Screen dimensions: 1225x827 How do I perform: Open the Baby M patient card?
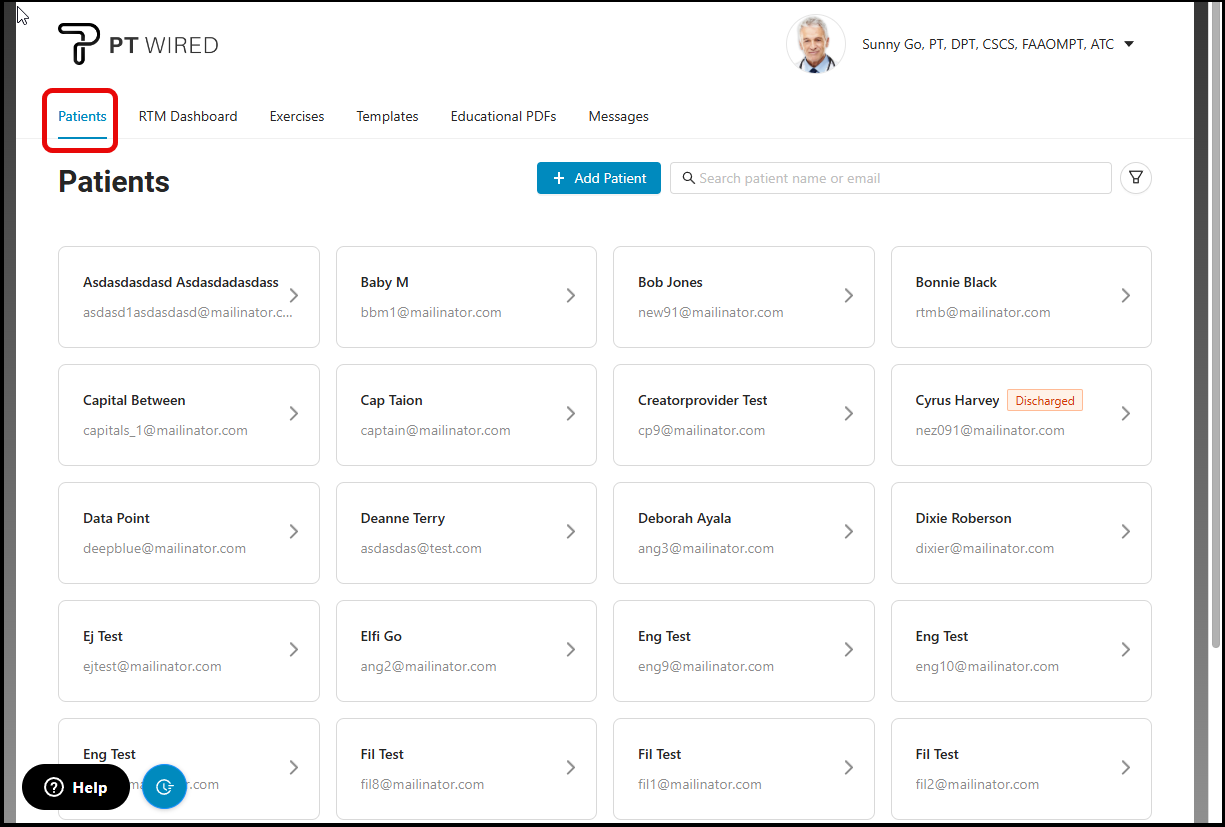pyautogui.click(x=465, y=297)
